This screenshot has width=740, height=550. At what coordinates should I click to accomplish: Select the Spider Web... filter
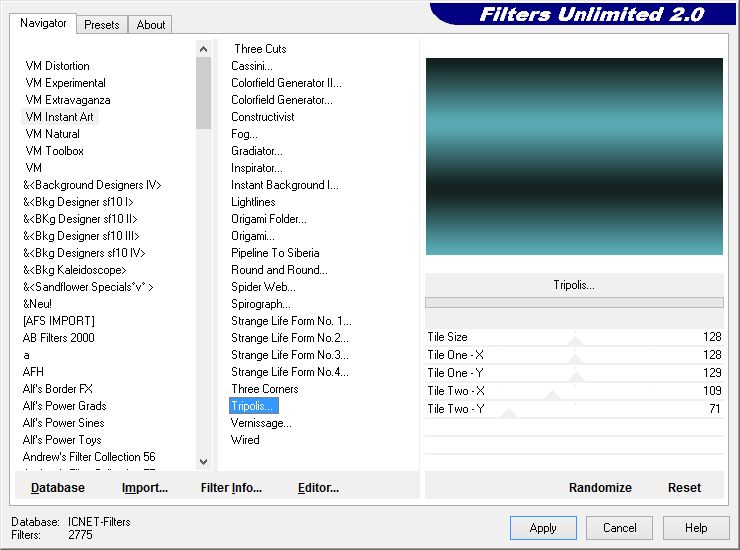(x=263, y=287)
